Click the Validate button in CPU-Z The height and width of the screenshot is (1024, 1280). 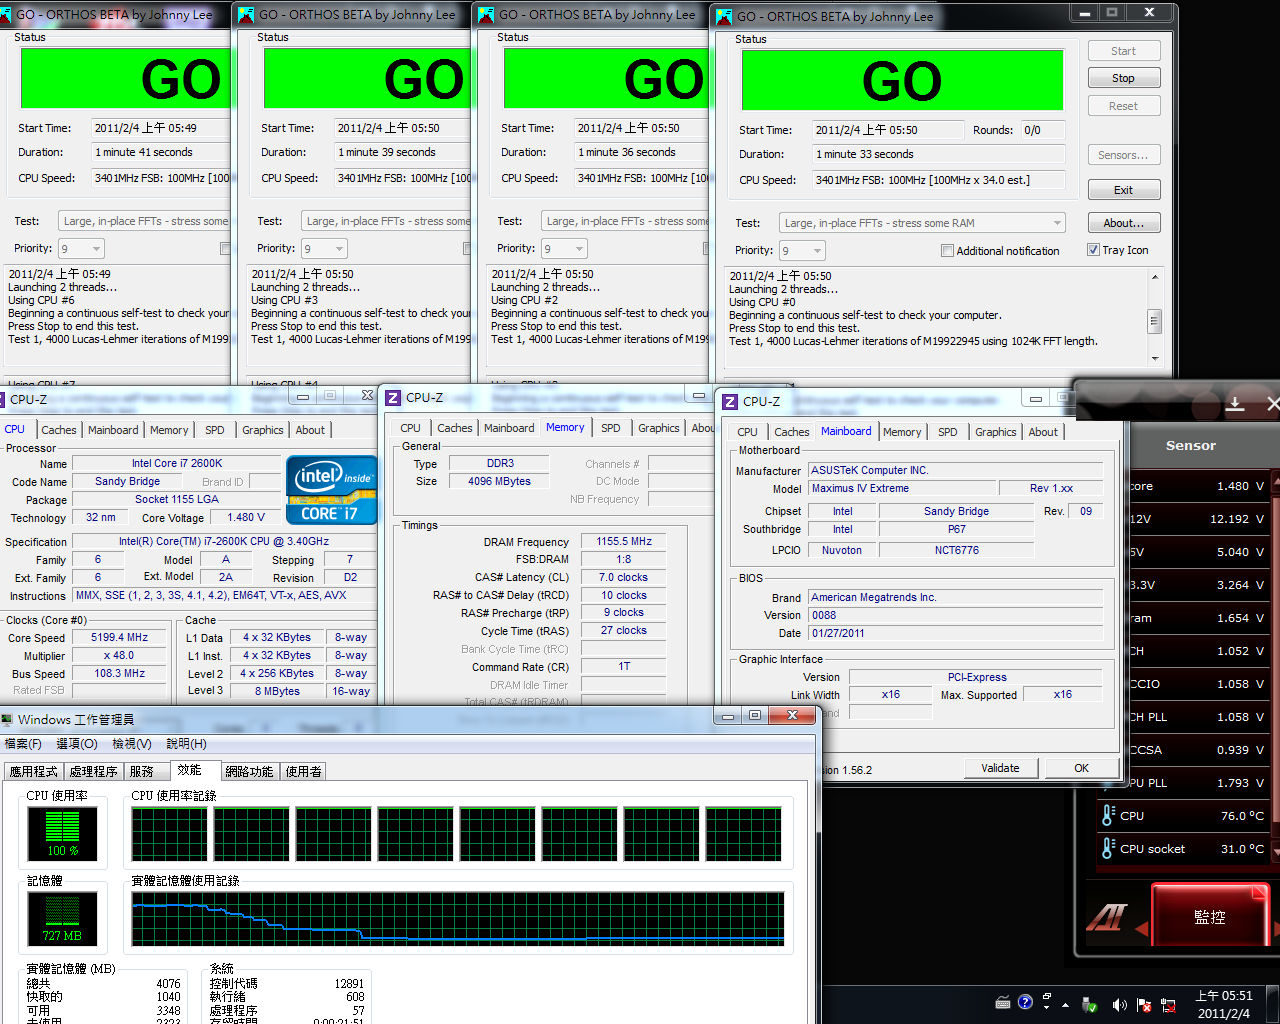coord(1001,768)
